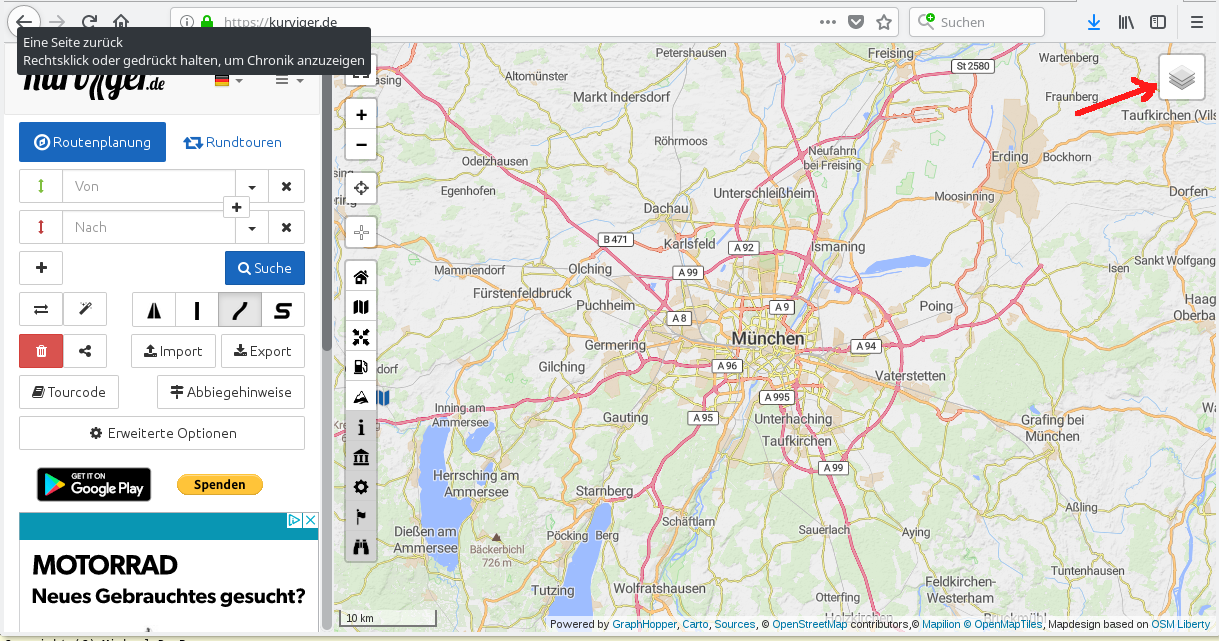Click the folded map icon in toolbar
The width and height of the screenshot is (1219, 641).
361,307
